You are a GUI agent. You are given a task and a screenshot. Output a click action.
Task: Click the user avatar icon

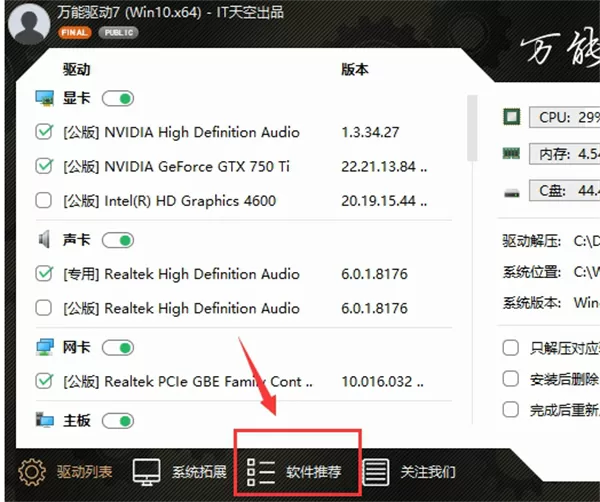click(29, 22)
